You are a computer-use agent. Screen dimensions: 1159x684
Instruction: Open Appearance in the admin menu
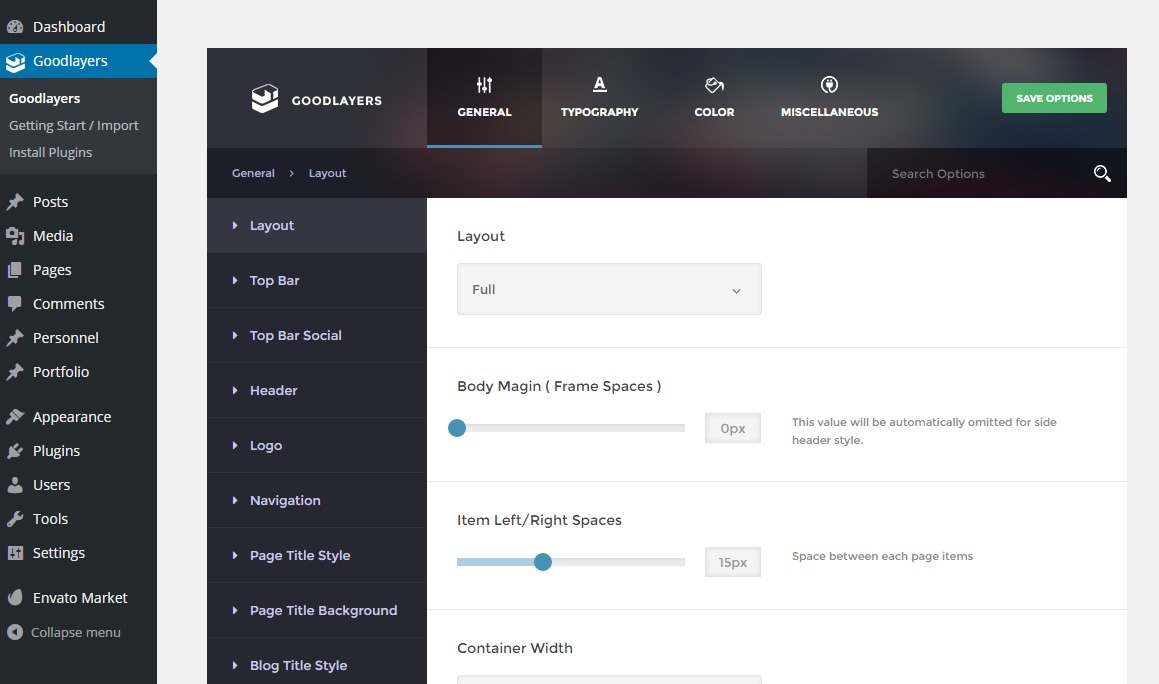(71, 417)
